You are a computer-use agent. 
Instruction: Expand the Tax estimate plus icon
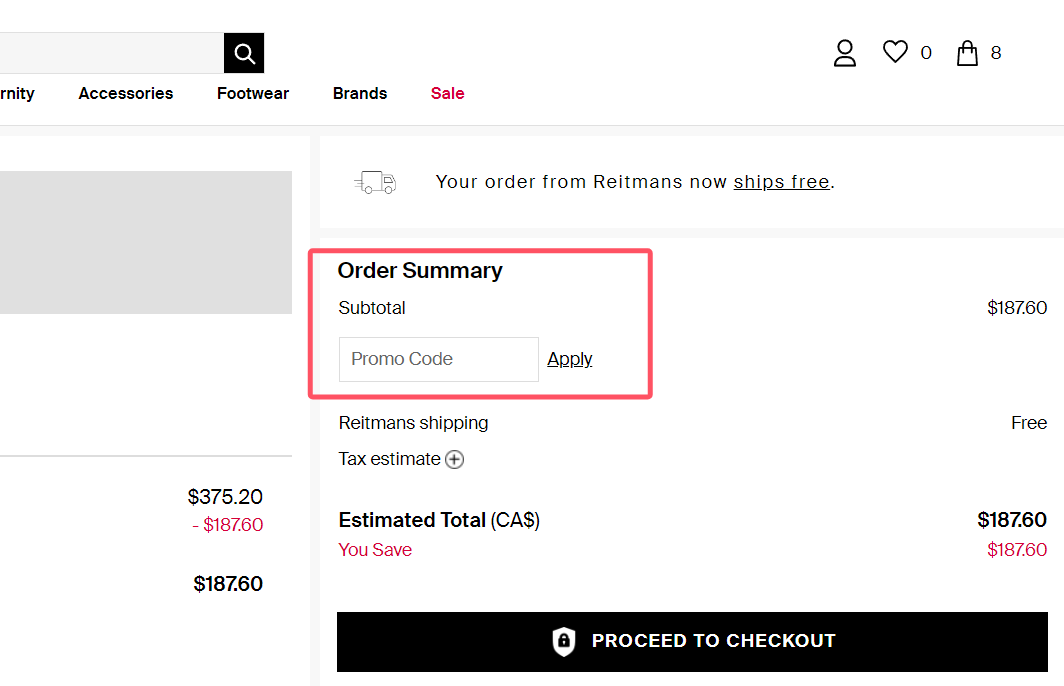(455, 460)
